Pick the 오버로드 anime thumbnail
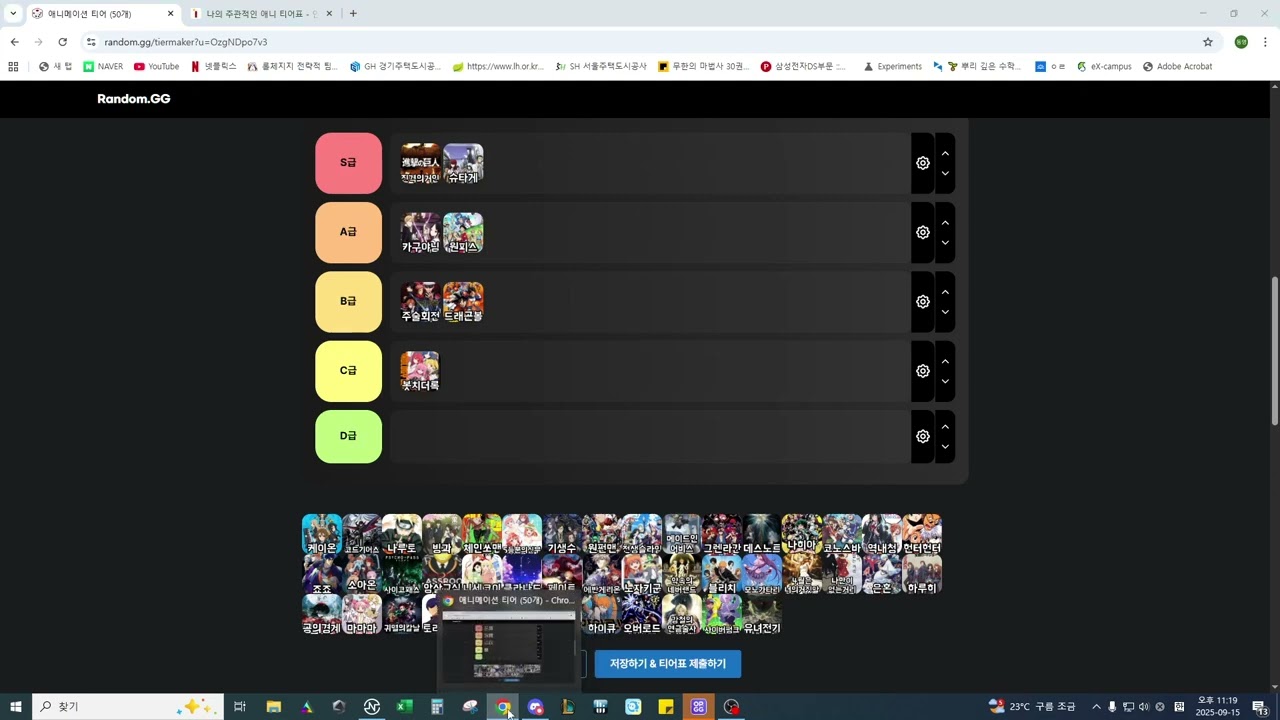Screen dimensions: 1280x720 click(642, 614)
